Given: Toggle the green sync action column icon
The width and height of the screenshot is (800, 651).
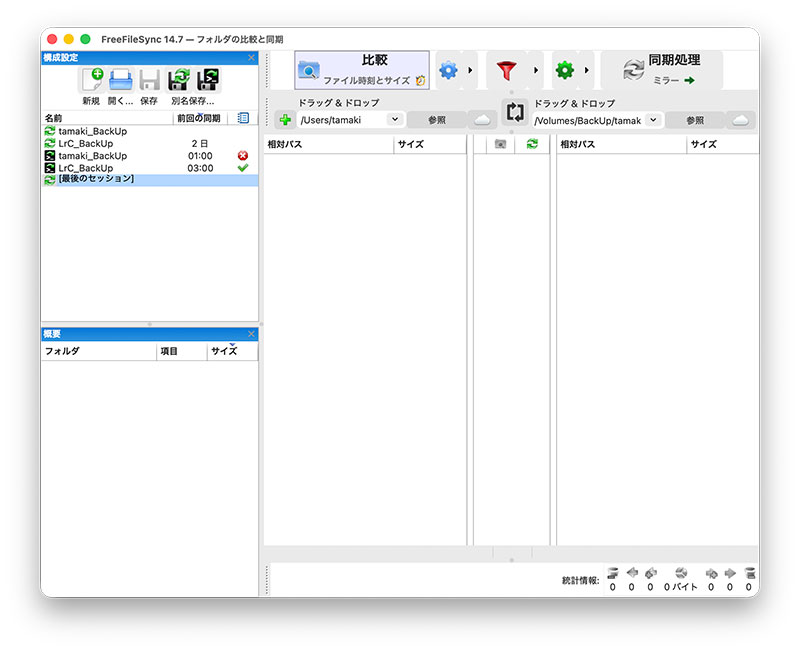Looking at the screenshot, I should tap(532, 144).
